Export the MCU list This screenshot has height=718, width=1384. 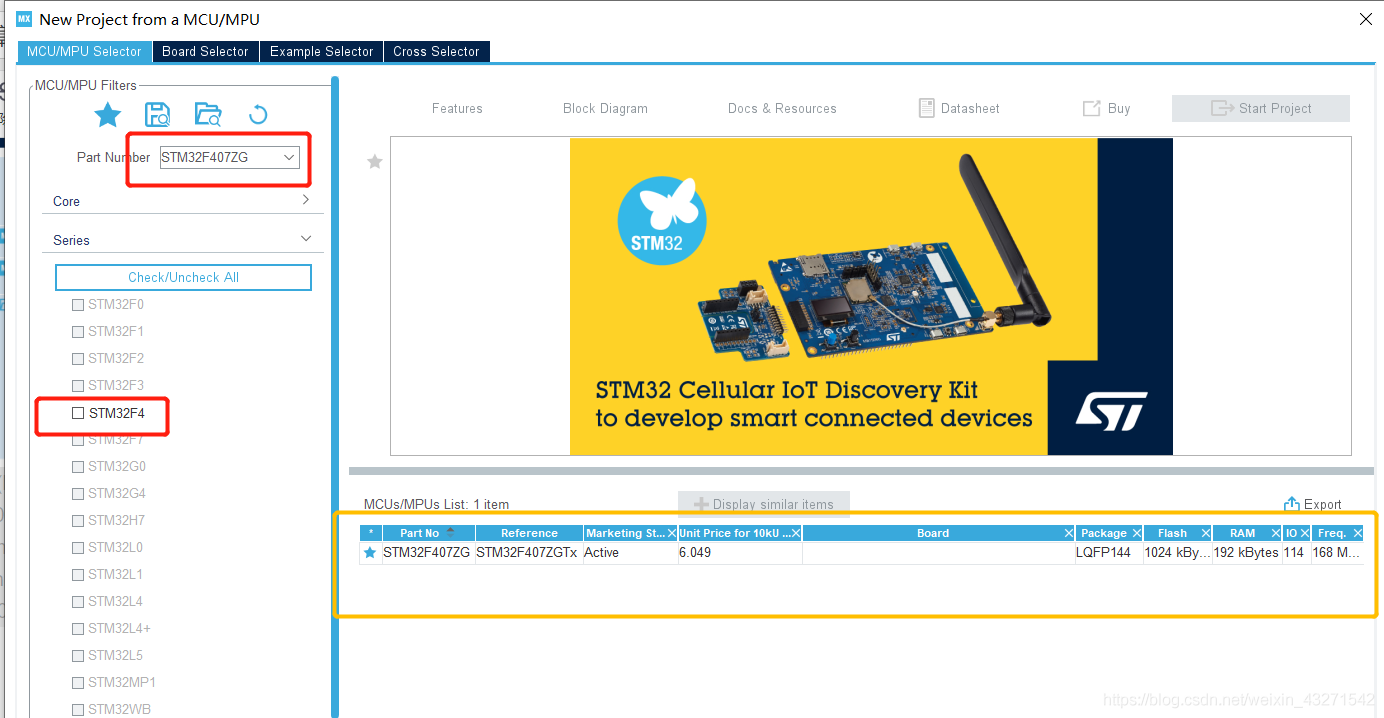pos(1312,504)
